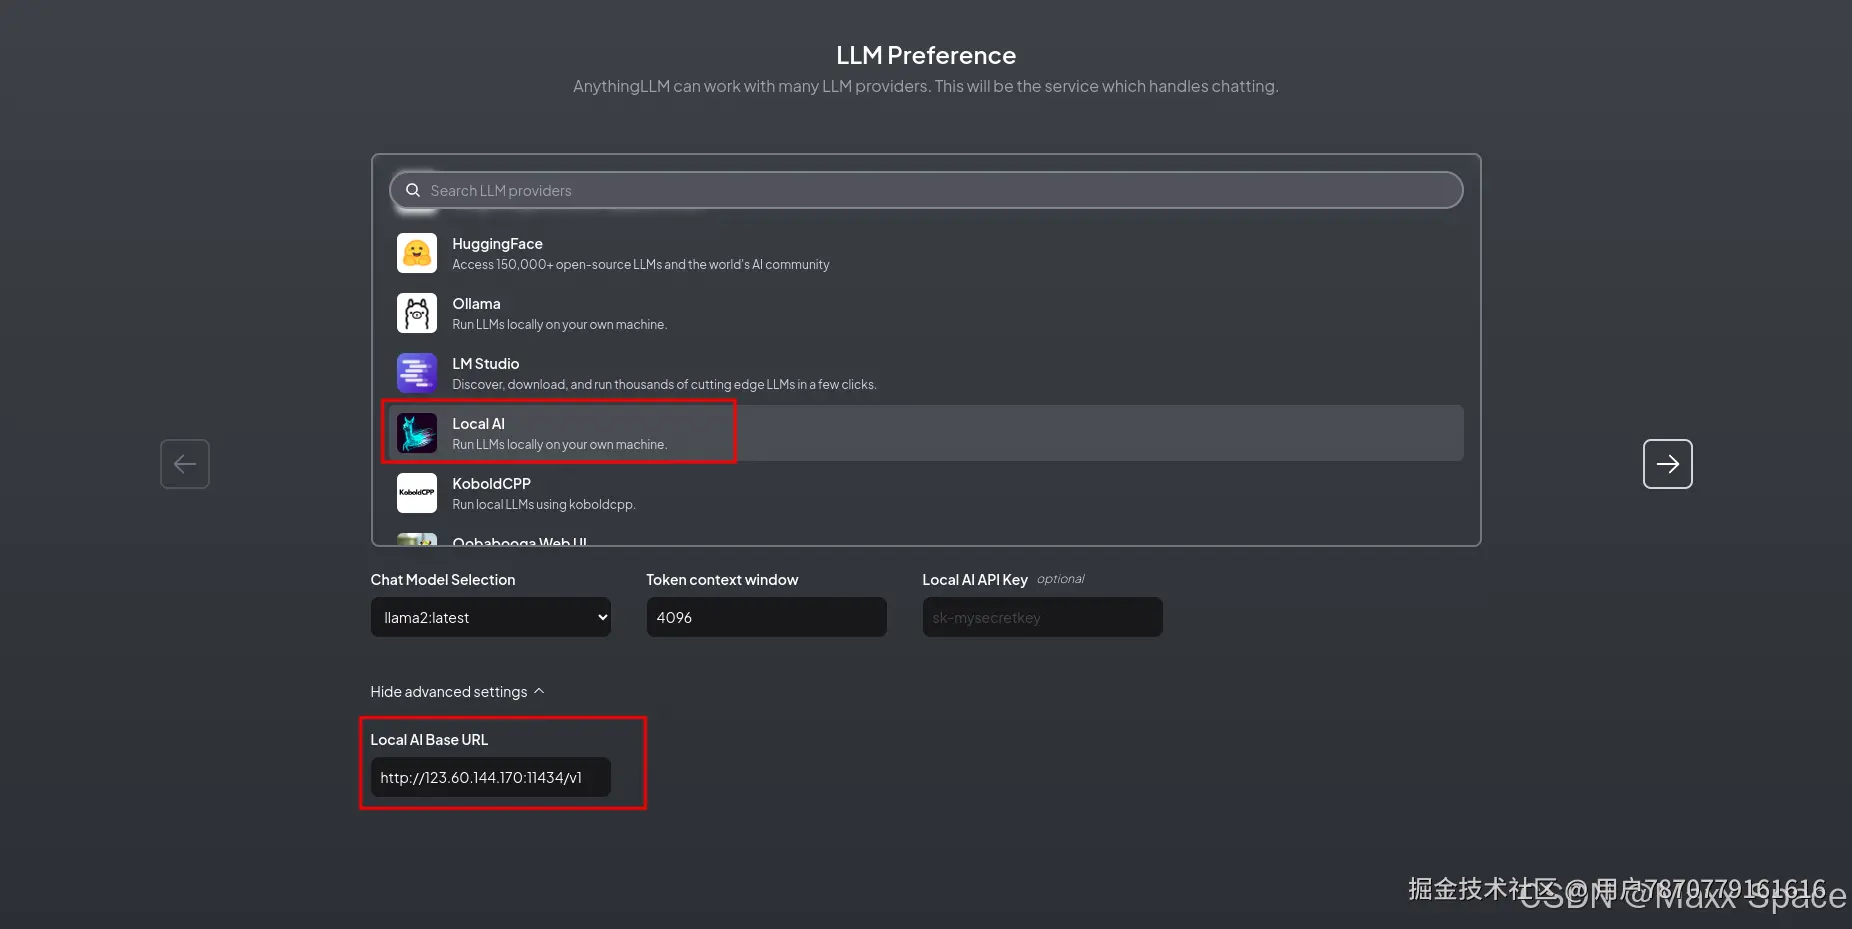The image size is (1852, 929).
Task: Choose the KoboldCPP provider name
Action: [491, 484]
